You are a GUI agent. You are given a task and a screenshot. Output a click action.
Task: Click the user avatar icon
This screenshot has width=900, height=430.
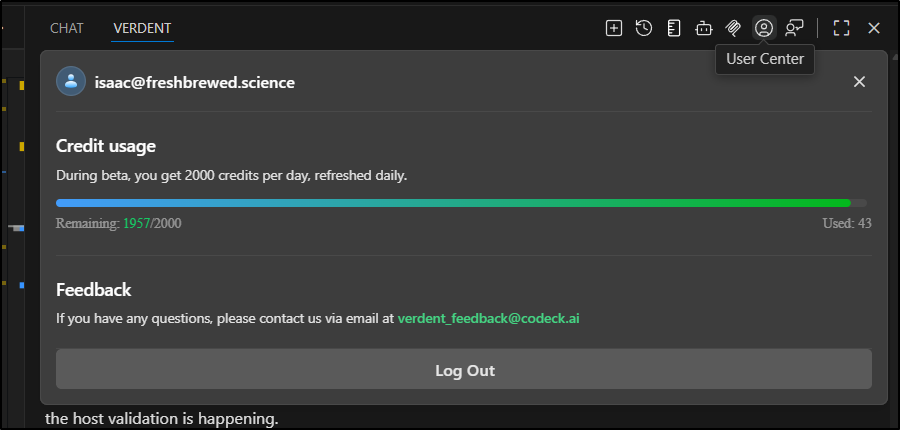[x=71, y=82]
